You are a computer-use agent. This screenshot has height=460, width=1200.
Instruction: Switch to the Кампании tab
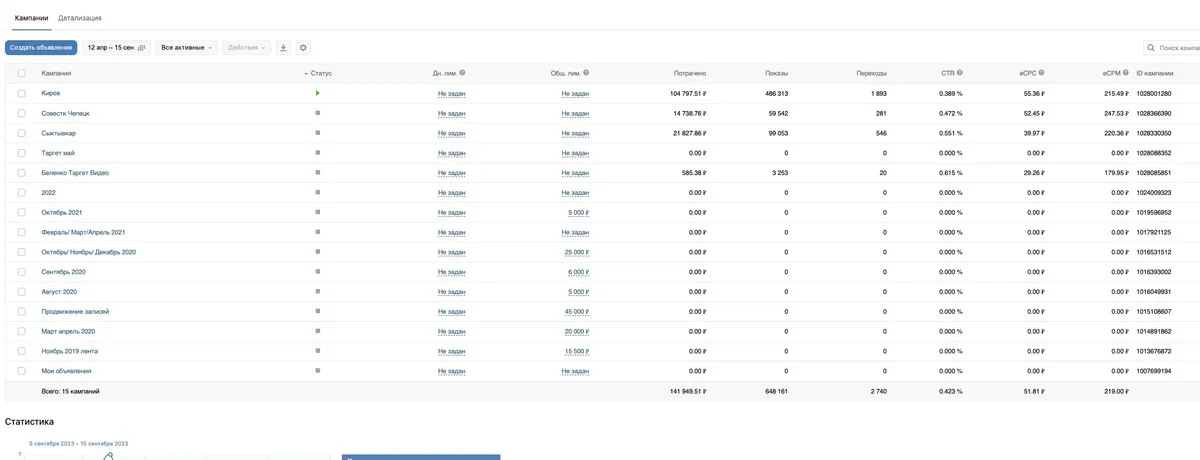coord(32,19)
